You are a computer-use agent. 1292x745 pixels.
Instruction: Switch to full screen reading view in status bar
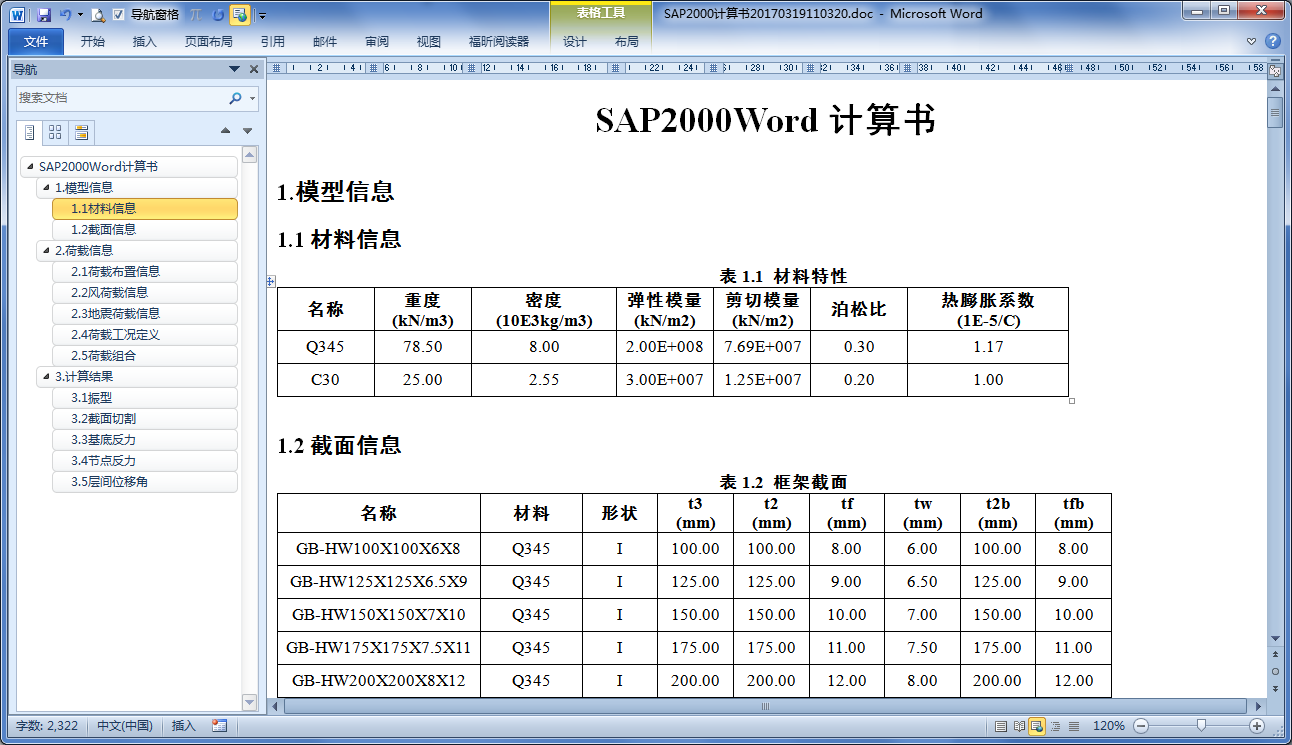1019,726
